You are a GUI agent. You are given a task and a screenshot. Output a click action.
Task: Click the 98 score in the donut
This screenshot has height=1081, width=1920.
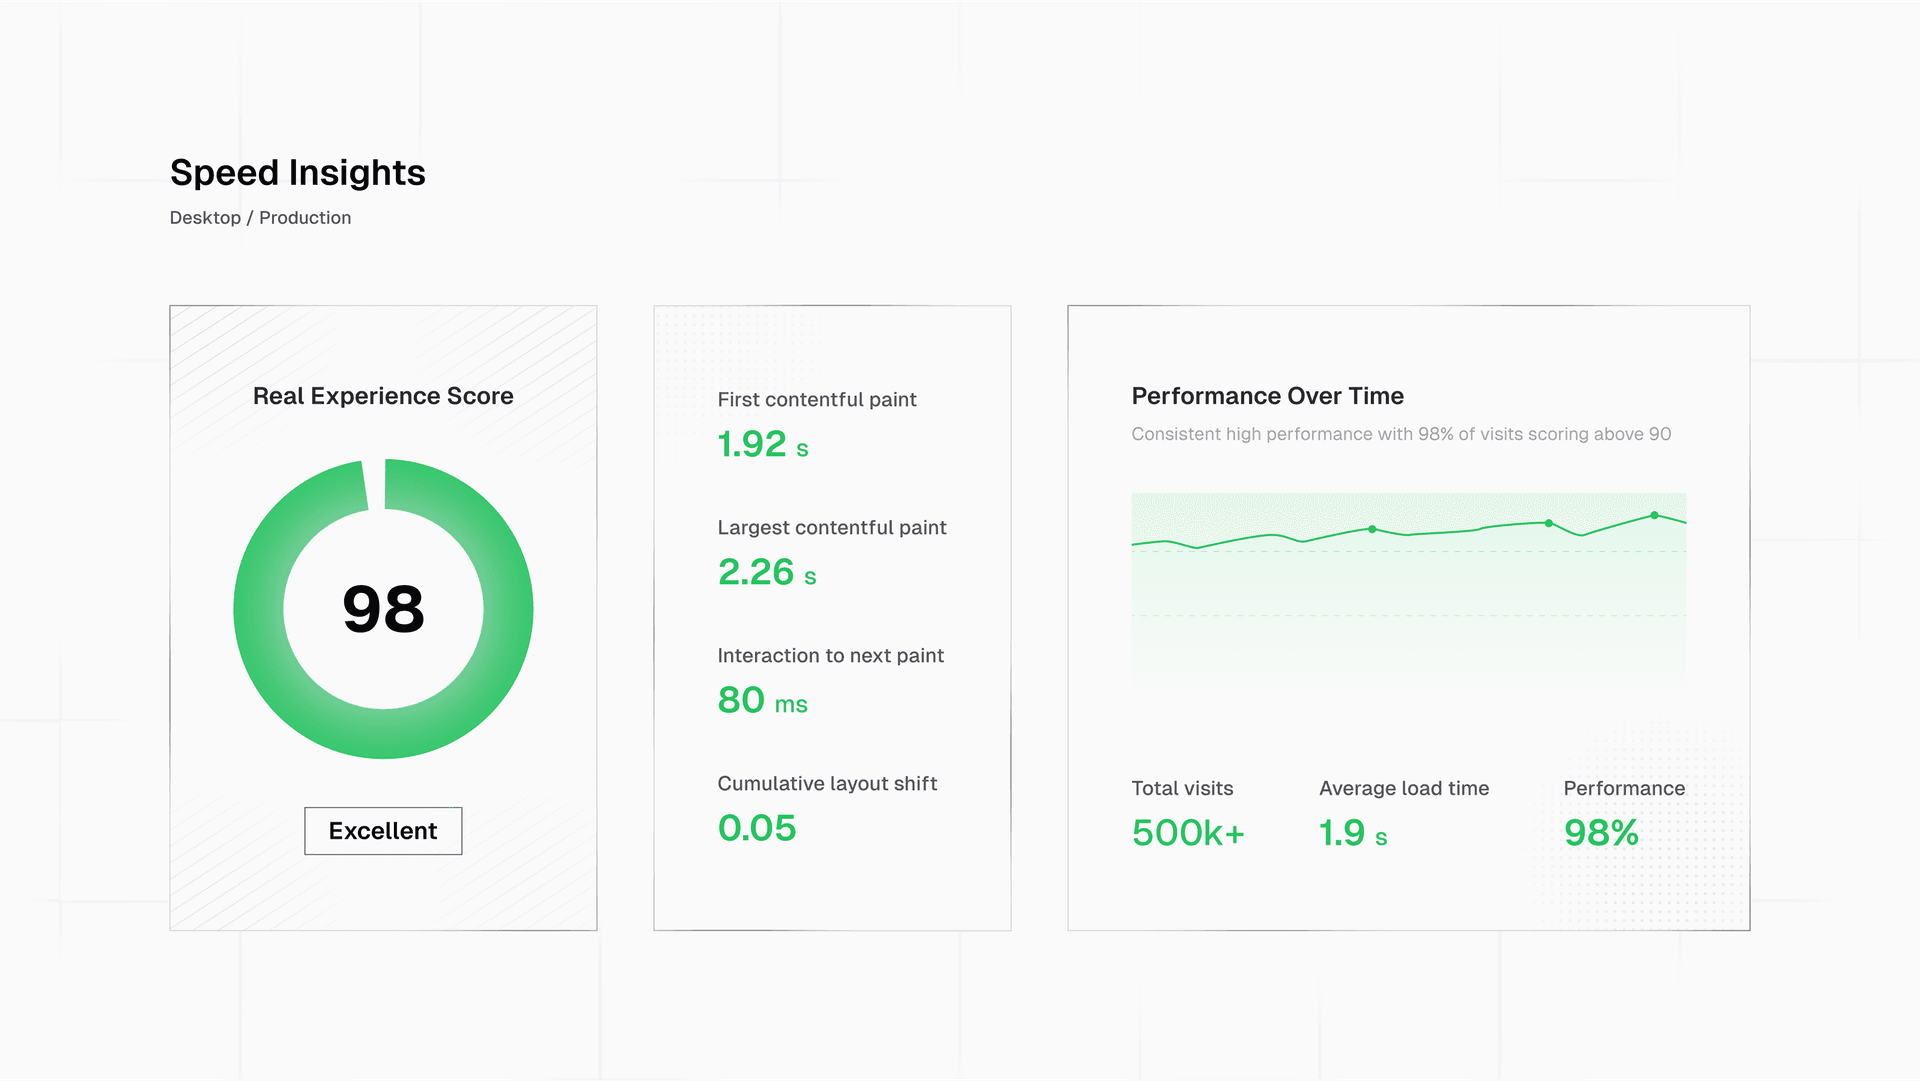(x=383, y=609)
